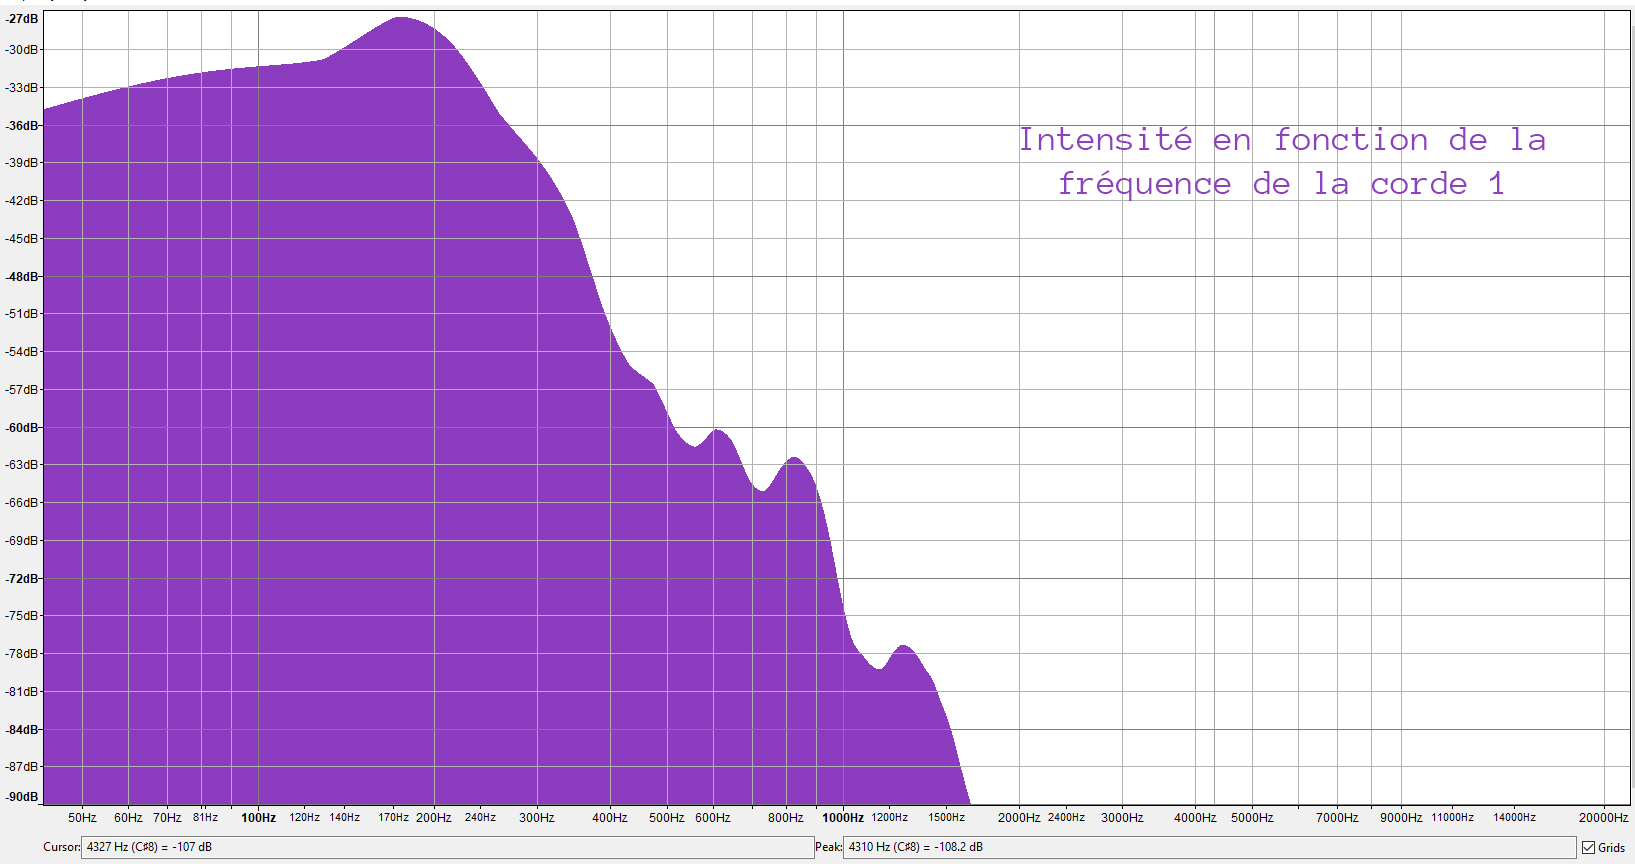This screenshot has height=864, width=1635.
Task: Click the 5000Hz frequency axis label
Action: tap(1252, 818)
